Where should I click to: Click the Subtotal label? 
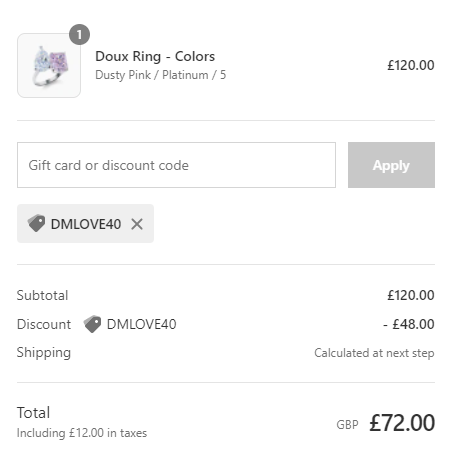click(x=42, y=295)
